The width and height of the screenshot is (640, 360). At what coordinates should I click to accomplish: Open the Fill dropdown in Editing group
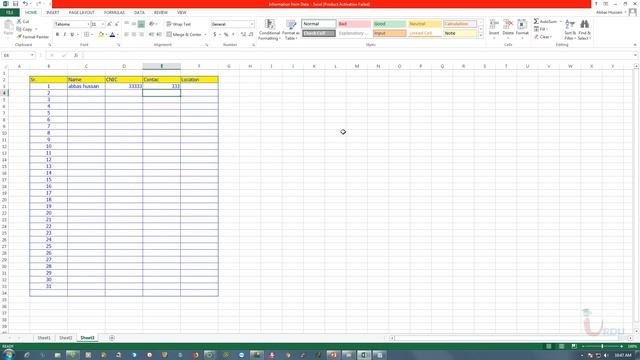point(541,29)
